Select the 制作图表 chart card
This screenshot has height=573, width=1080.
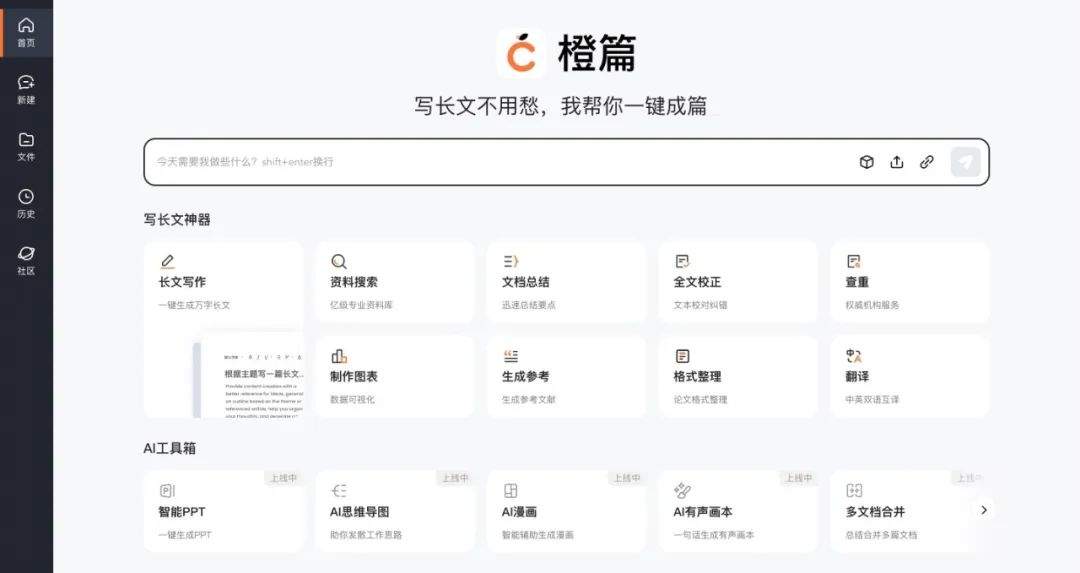395,377
